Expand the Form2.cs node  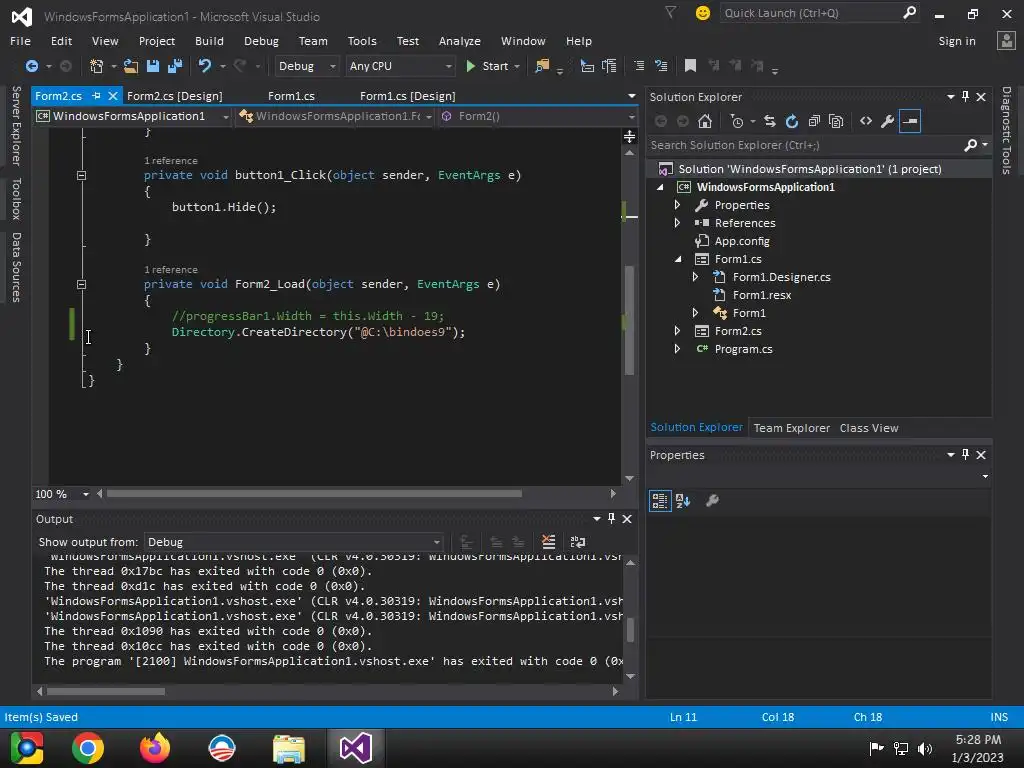coord(677,331)
